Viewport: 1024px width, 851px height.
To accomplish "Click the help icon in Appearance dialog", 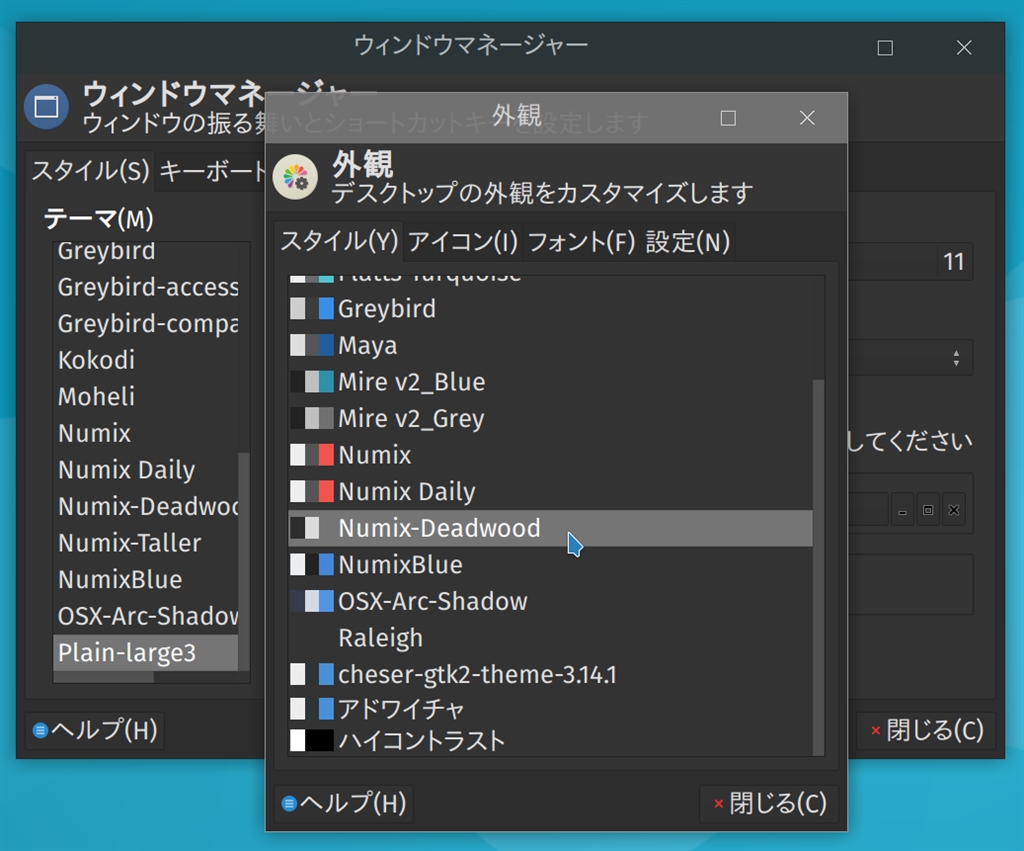I will 289,803.
